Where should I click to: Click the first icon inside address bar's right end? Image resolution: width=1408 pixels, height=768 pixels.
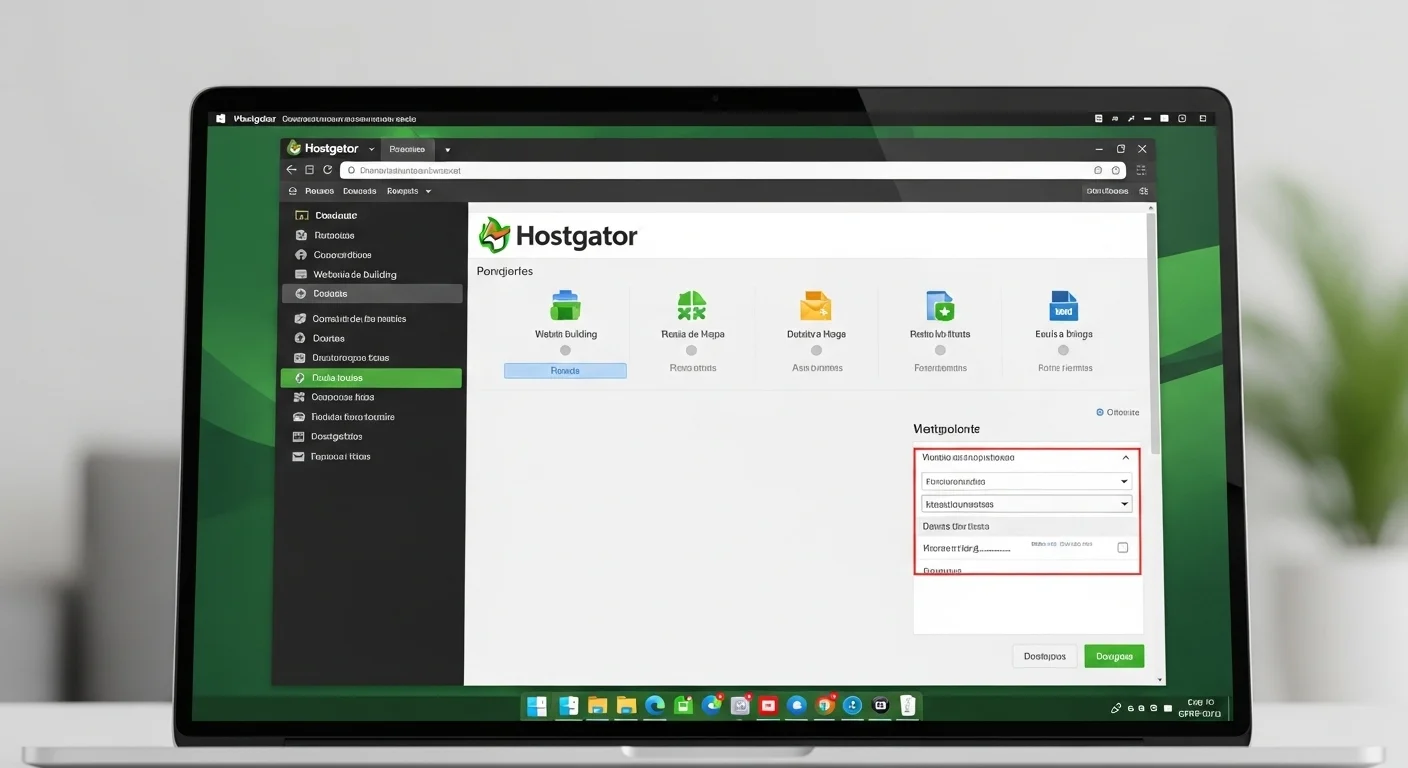point(1098,171)
